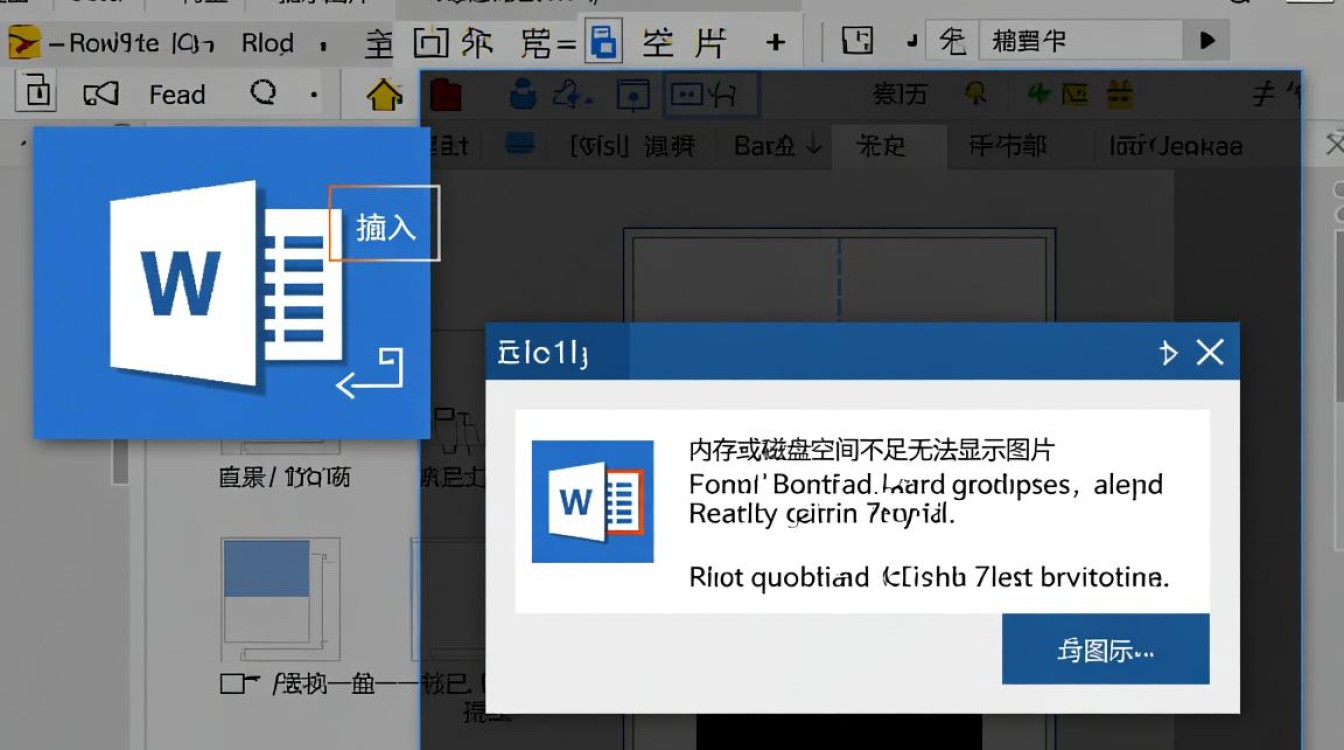Screen dimensions: 1344x750
Task: Click the blue button at dialog bottom right
Action: [1105, 650]
